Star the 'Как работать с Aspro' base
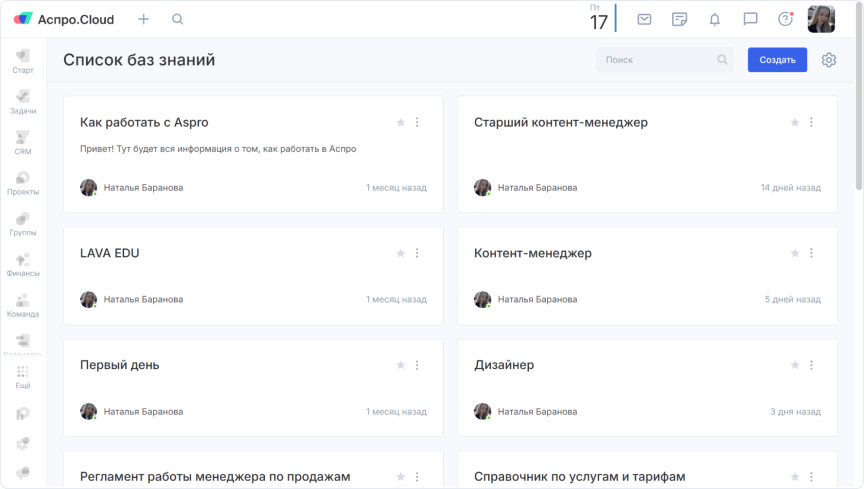864x489 pixels. pos(401,122)
